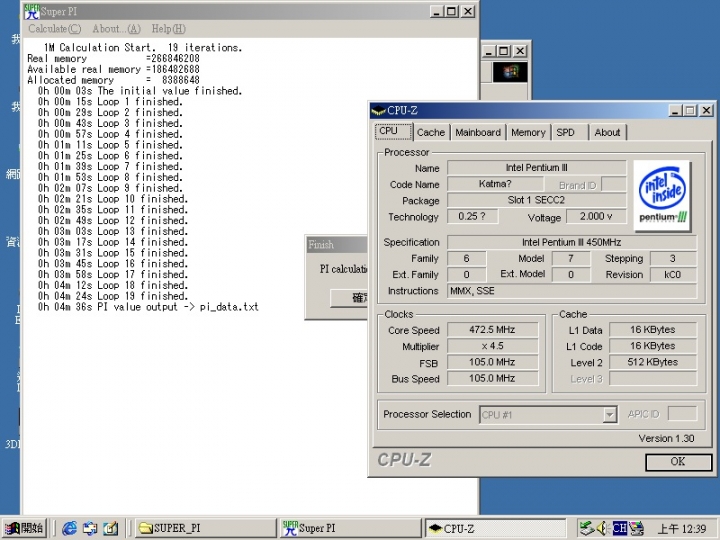Click the PI value output pi_data.txt line
Viewport: 720px width, 540px height.
tap(148, 307)
